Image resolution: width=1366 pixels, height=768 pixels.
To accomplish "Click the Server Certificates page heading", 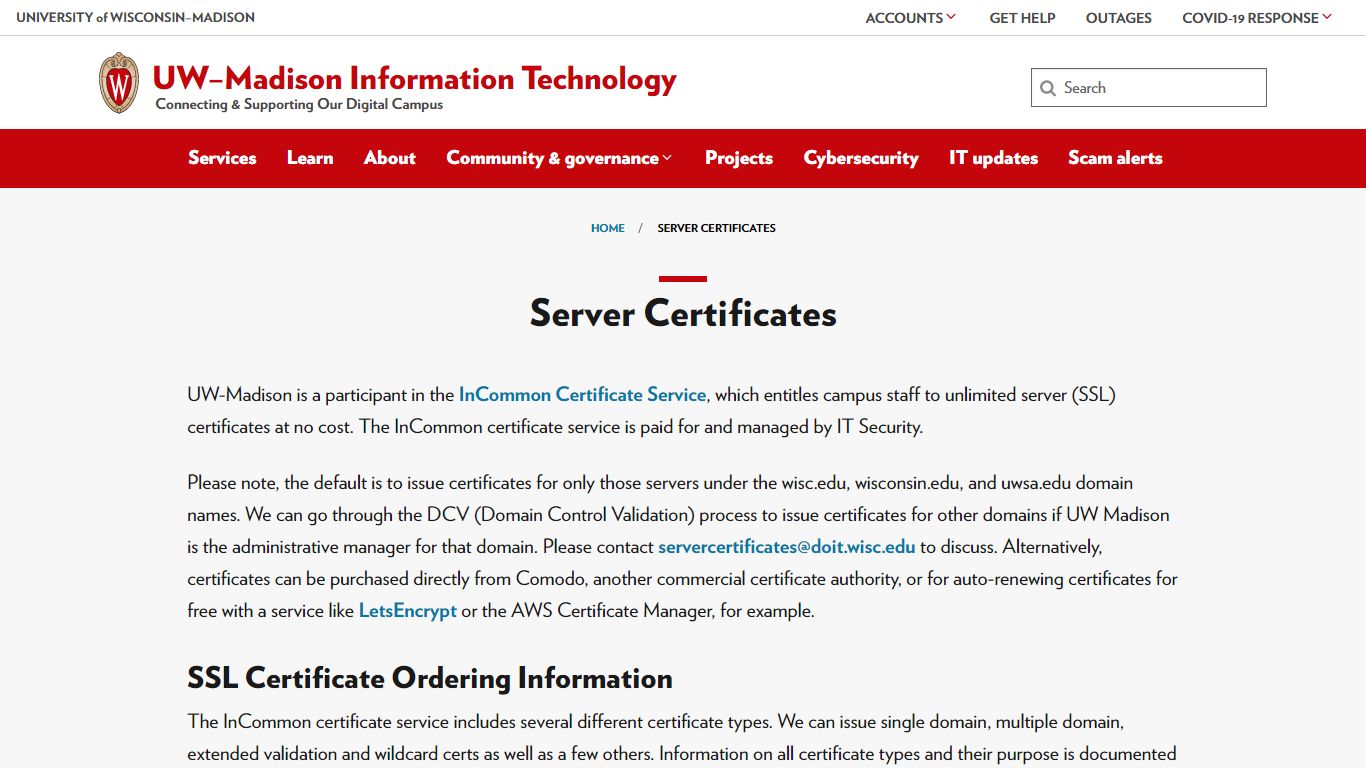I will 683,313.
